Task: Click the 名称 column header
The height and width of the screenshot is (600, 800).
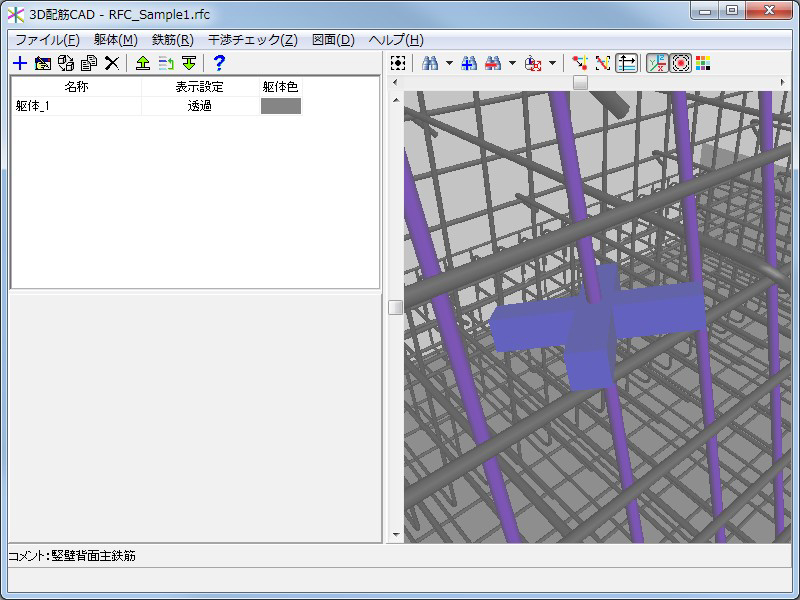Action: pyautogui.click(x=76, y=87)
